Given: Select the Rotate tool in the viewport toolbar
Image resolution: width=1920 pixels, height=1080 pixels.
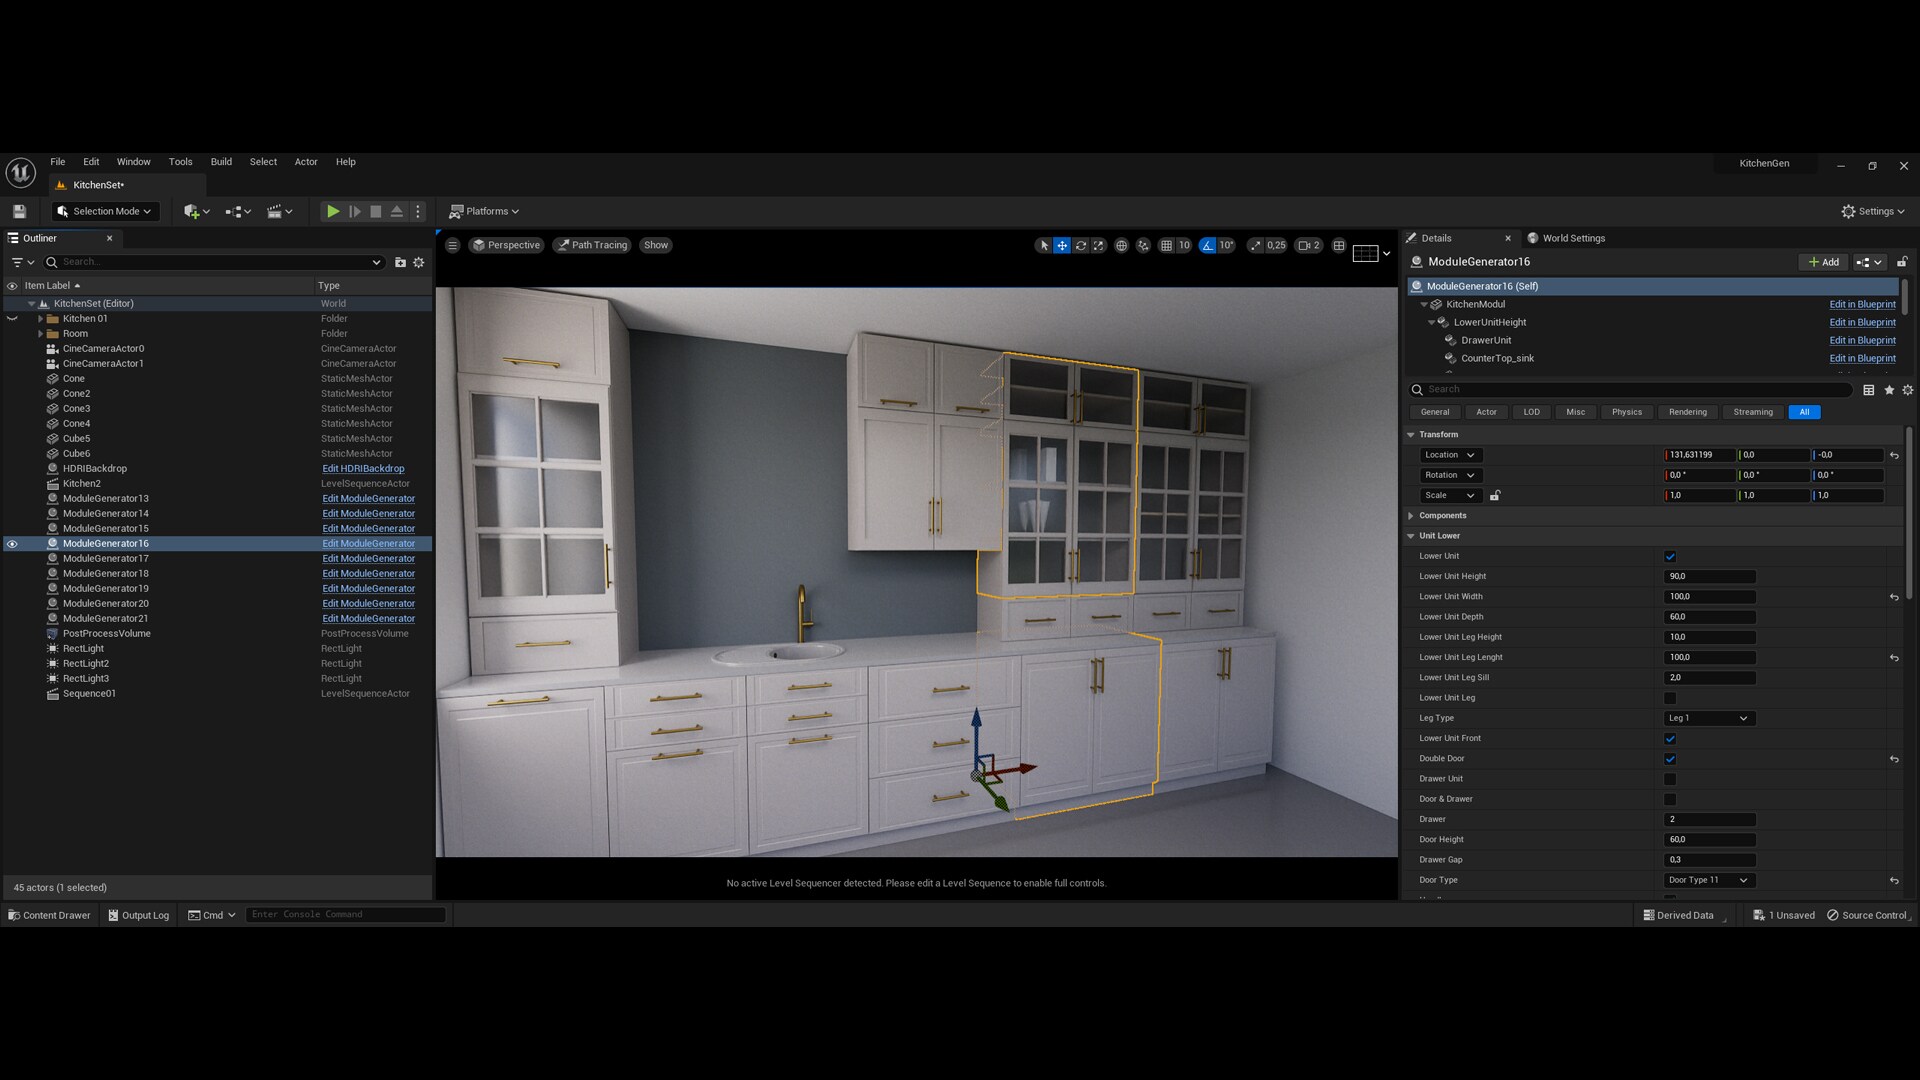Looking at the screenshot, I should pyautogui.click(x=1081, y=245).
